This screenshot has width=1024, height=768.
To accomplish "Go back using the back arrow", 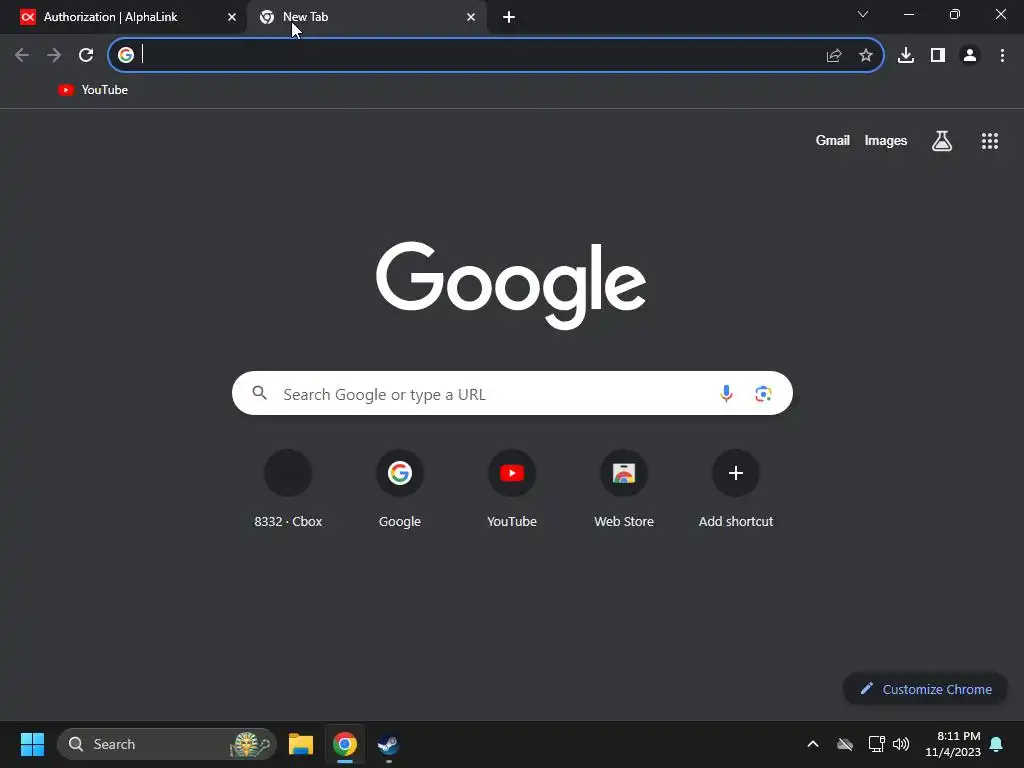I will 22,55.
